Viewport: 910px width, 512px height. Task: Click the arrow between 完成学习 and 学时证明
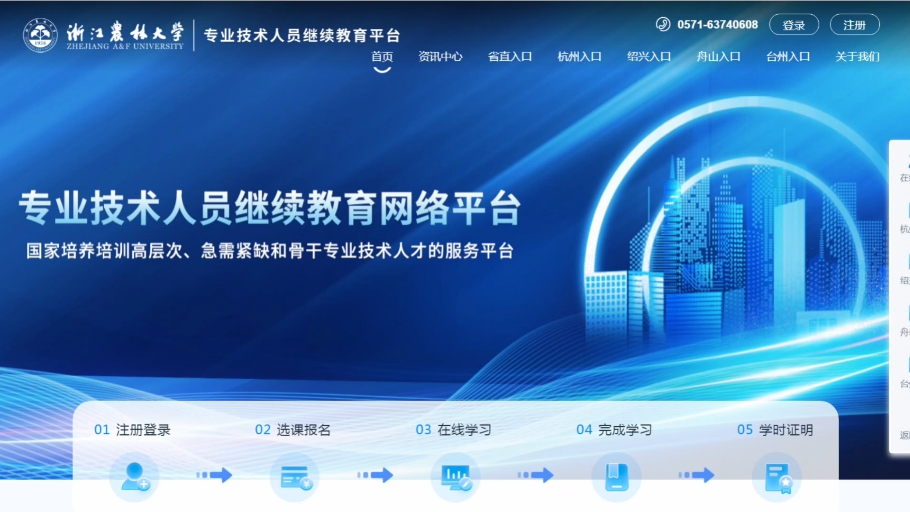(696, 476)
